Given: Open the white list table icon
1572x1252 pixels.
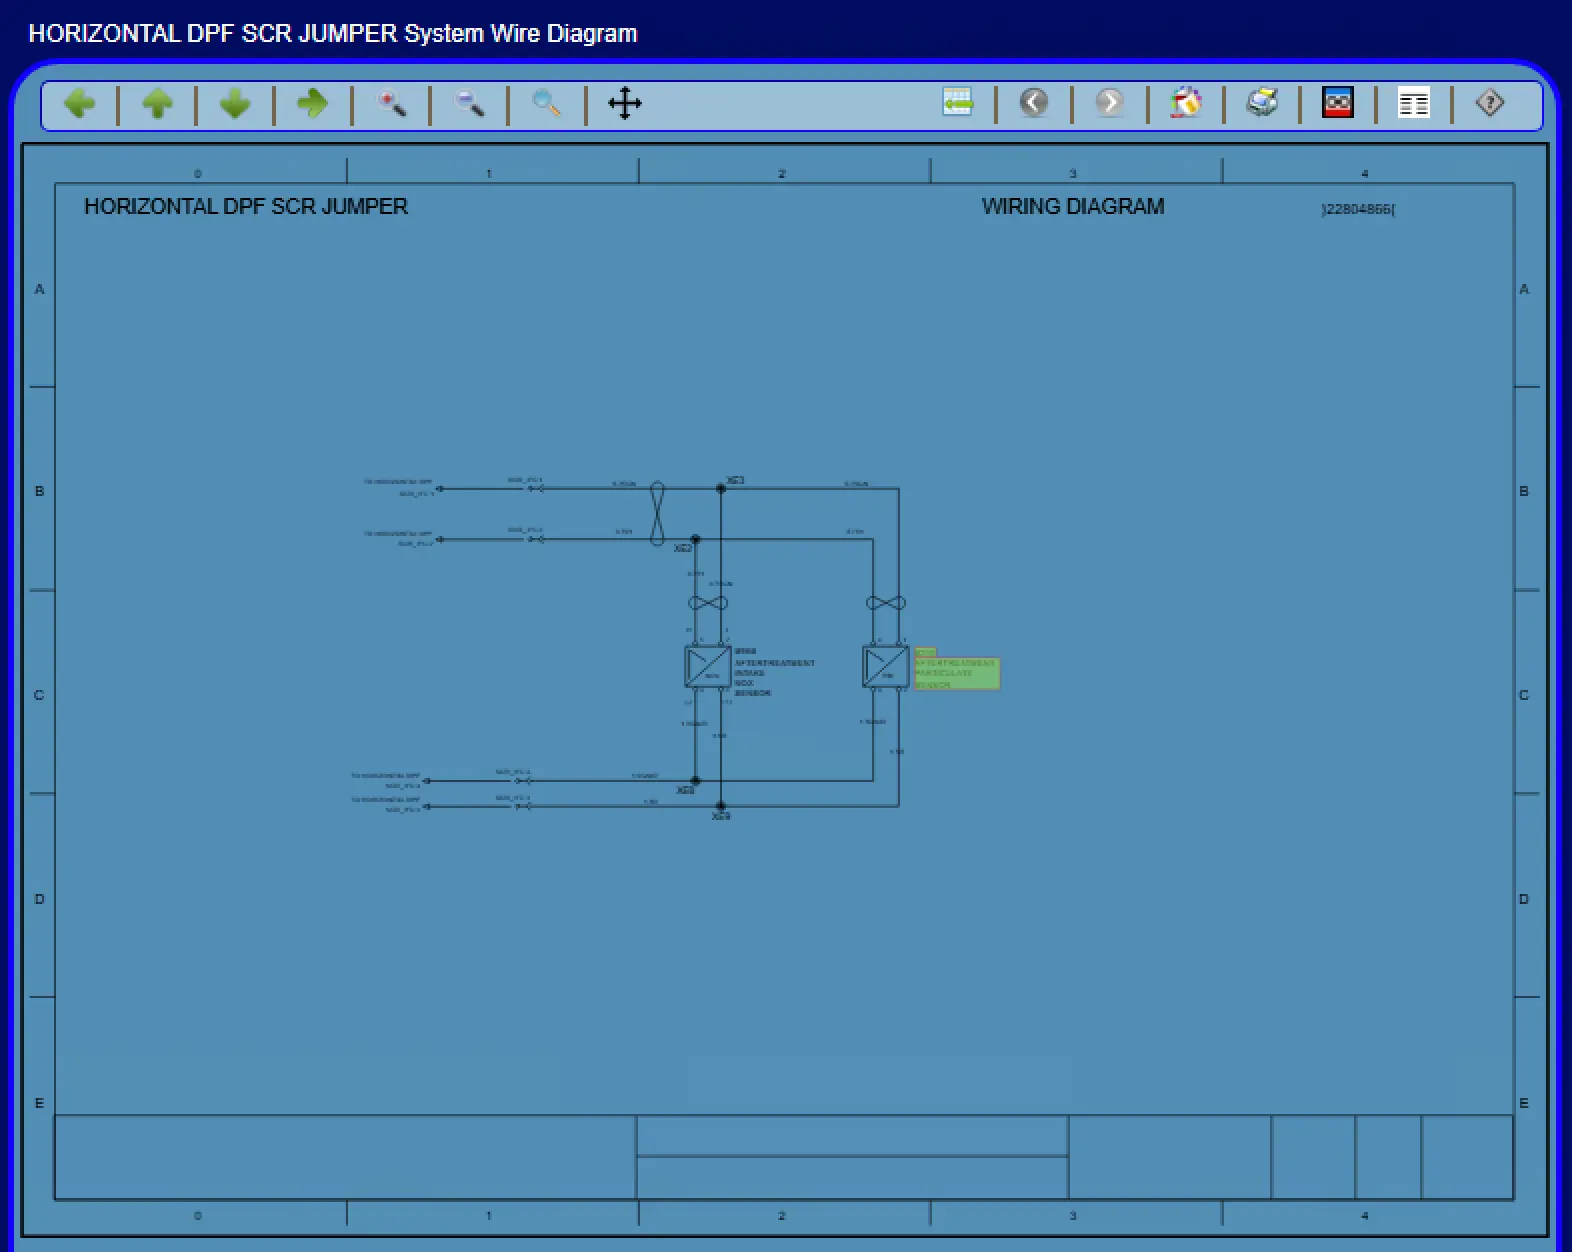Looking at the screenshot, I should (x=1414, y=102).
